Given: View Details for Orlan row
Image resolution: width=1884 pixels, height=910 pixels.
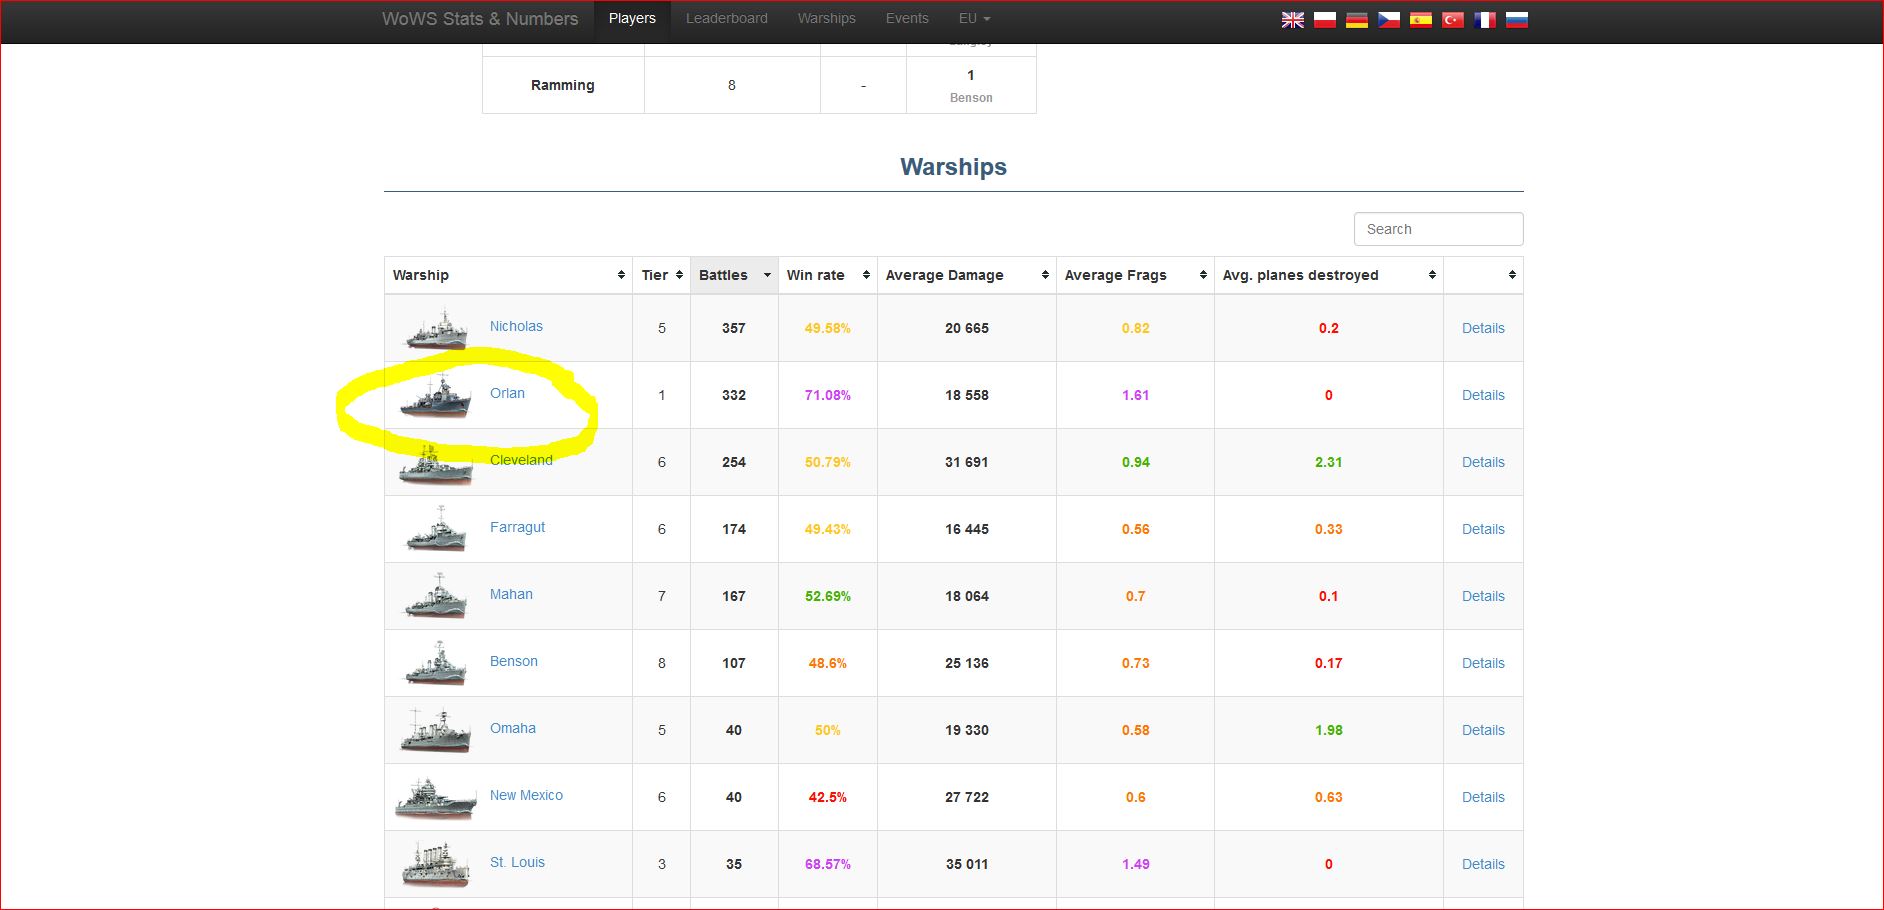Looking at the screenshot, I should pos(1483,395).
